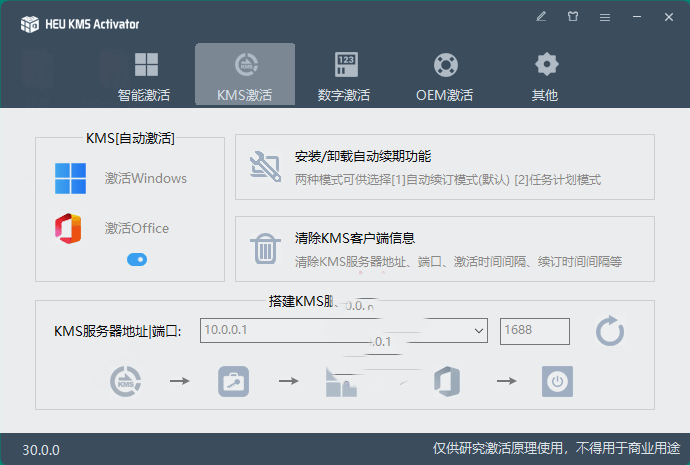Minimize the HEU KMS Activator window

click(x=637, y=17)
